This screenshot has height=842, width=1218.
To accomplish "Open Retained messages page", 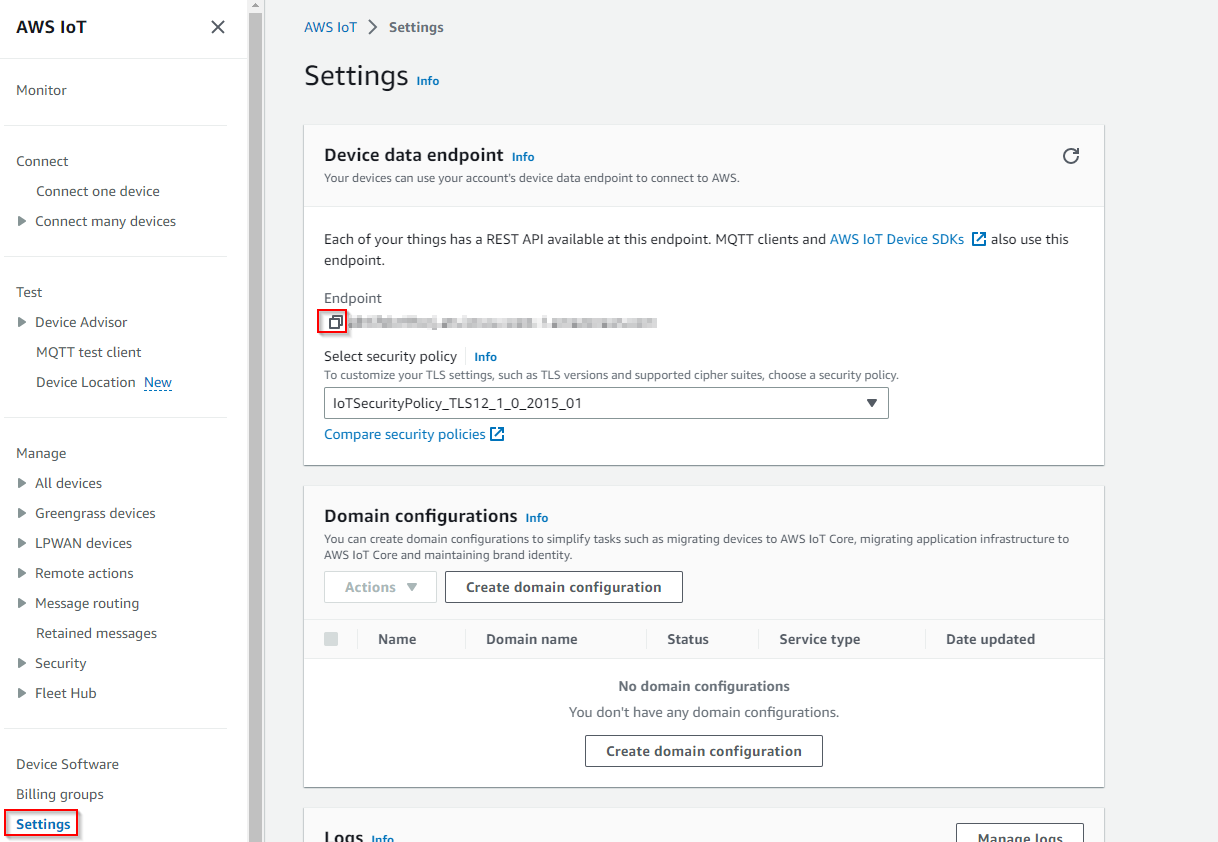I will click(x=96, y=633).
